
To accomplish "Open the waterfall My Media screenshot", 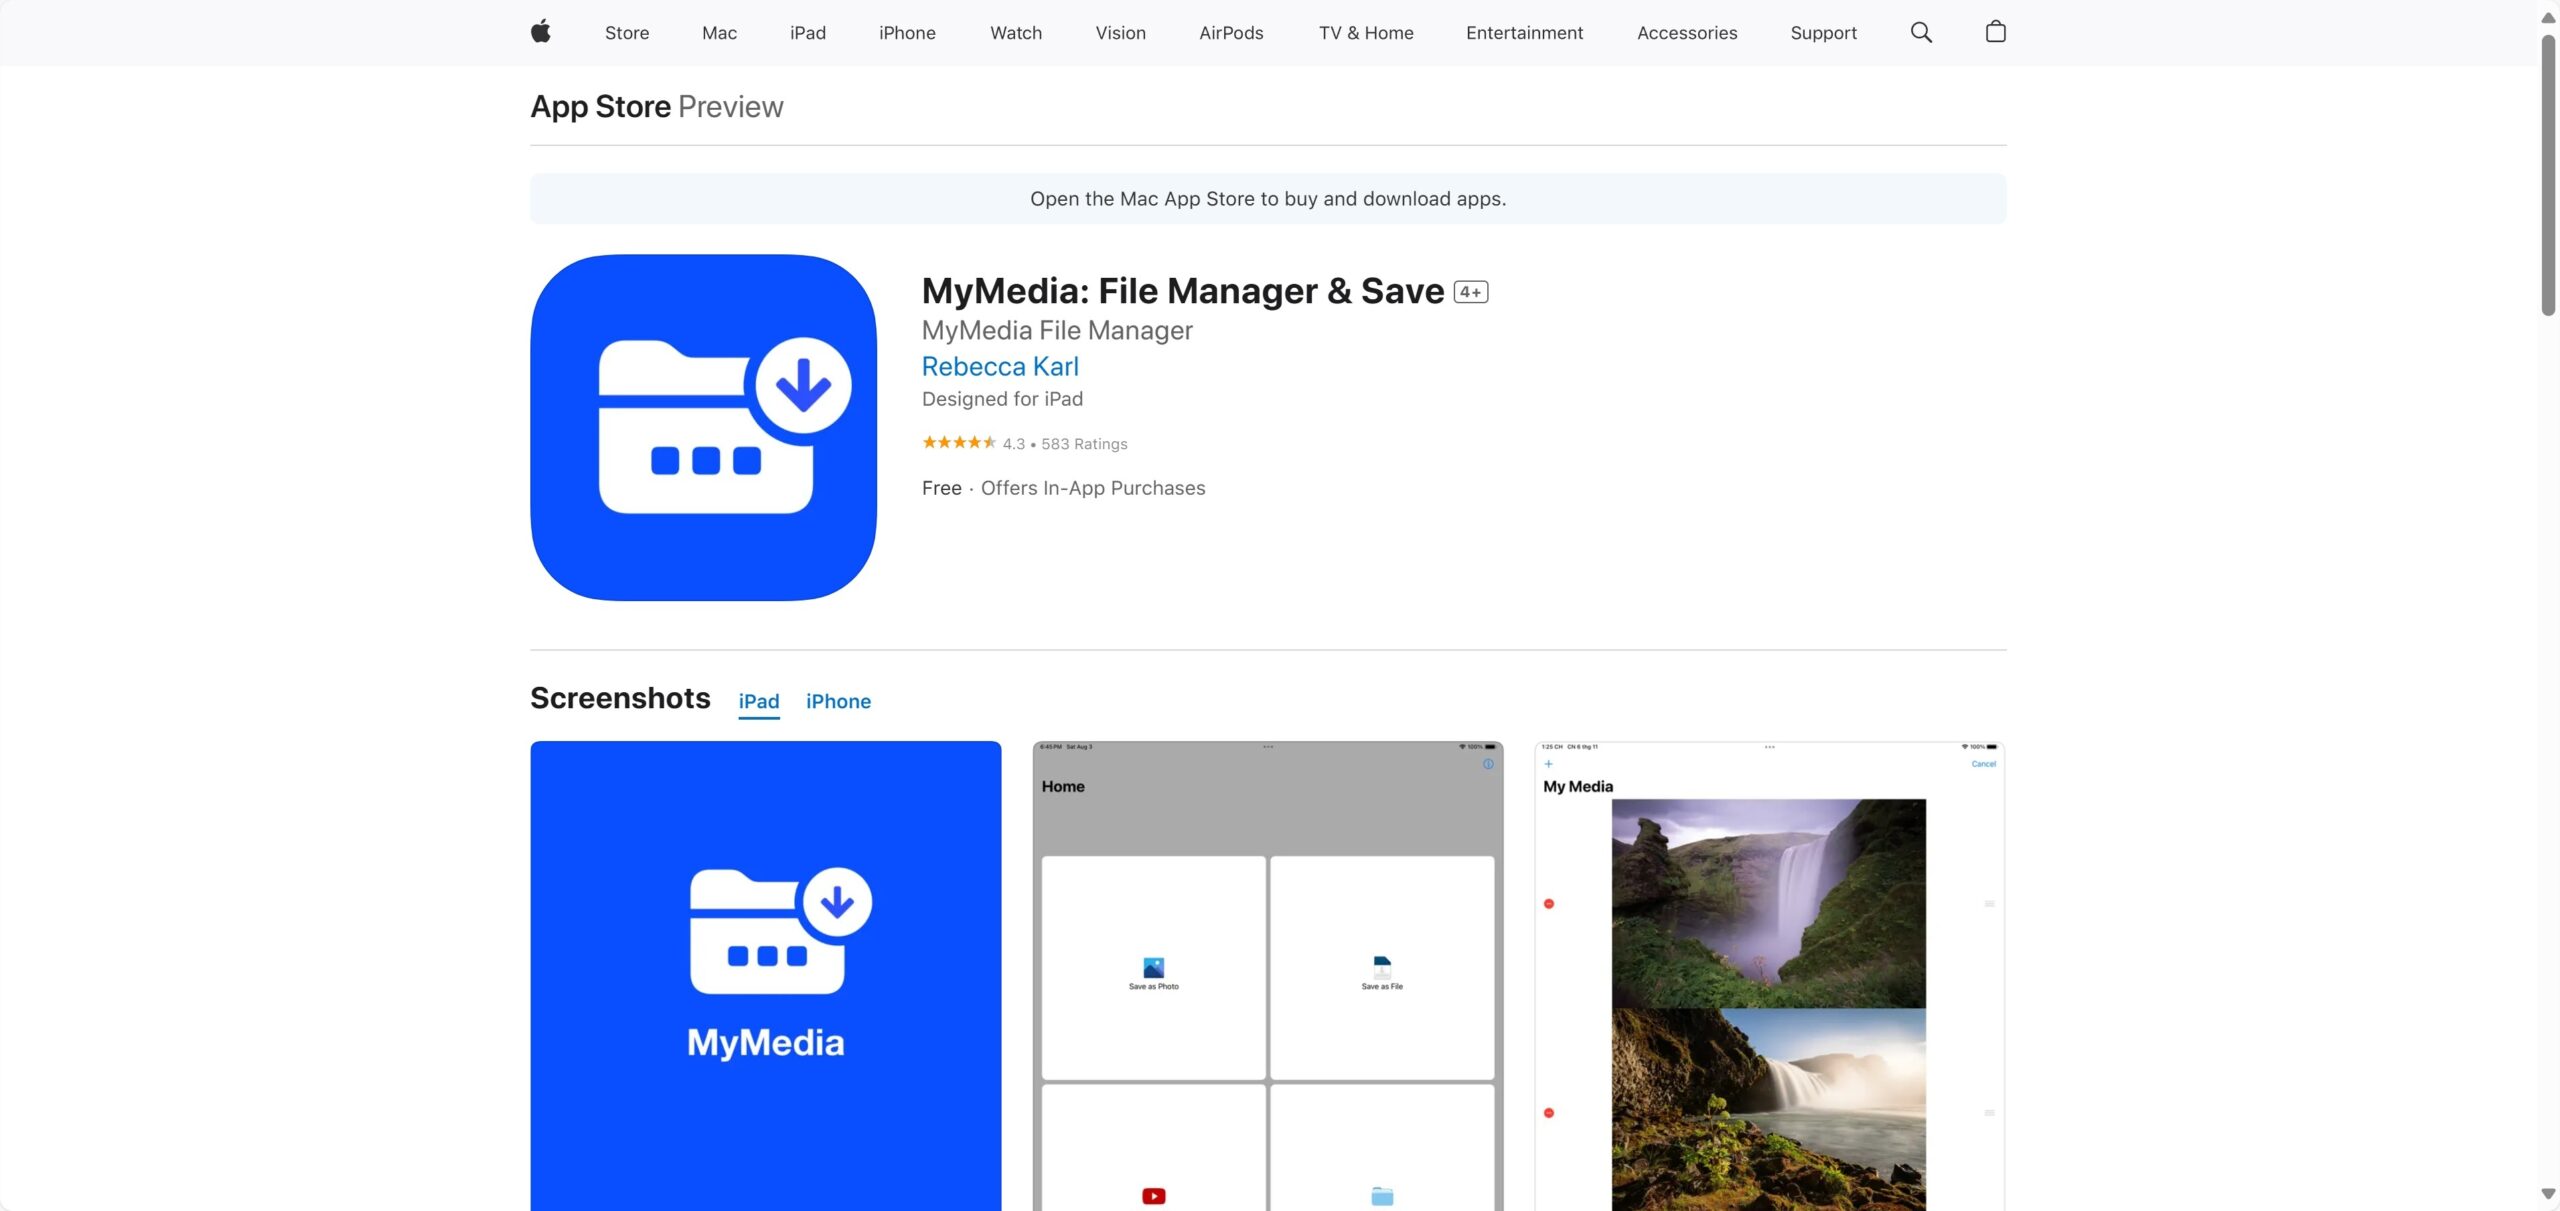I will coord(1768,975).
